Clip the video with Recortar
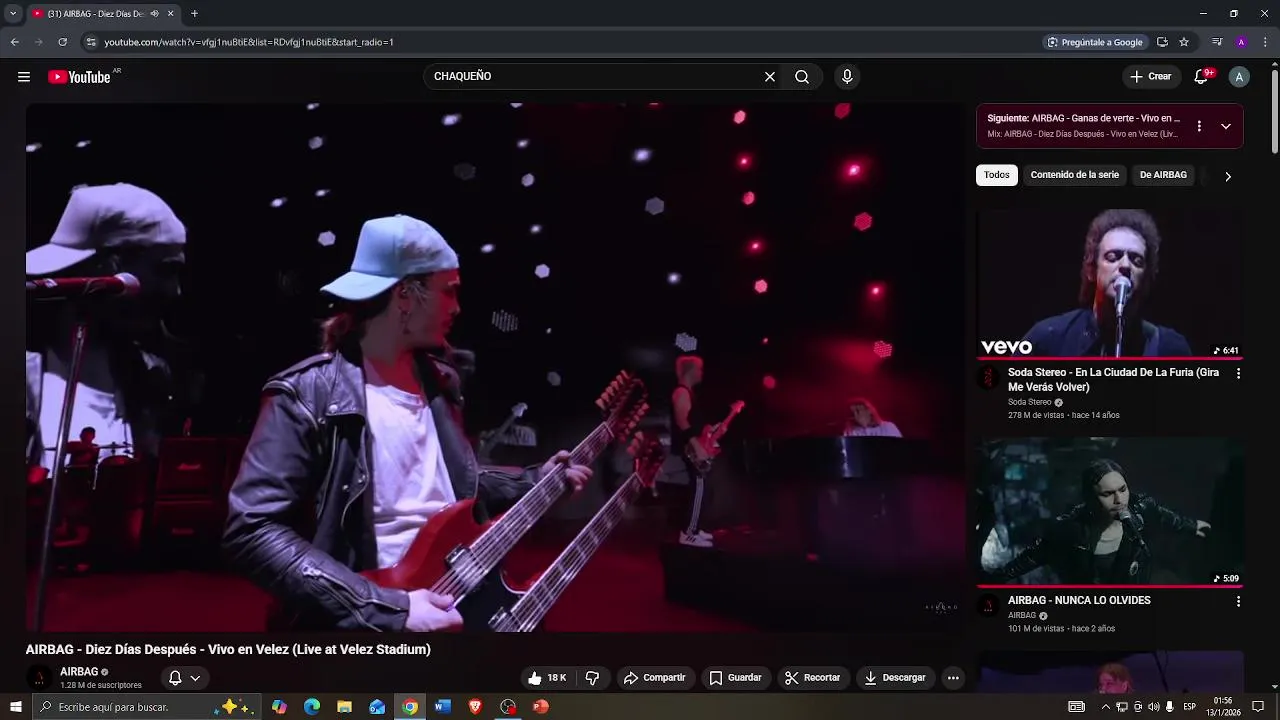Viewport: 1280px width, 720px height. pos(812,678)
